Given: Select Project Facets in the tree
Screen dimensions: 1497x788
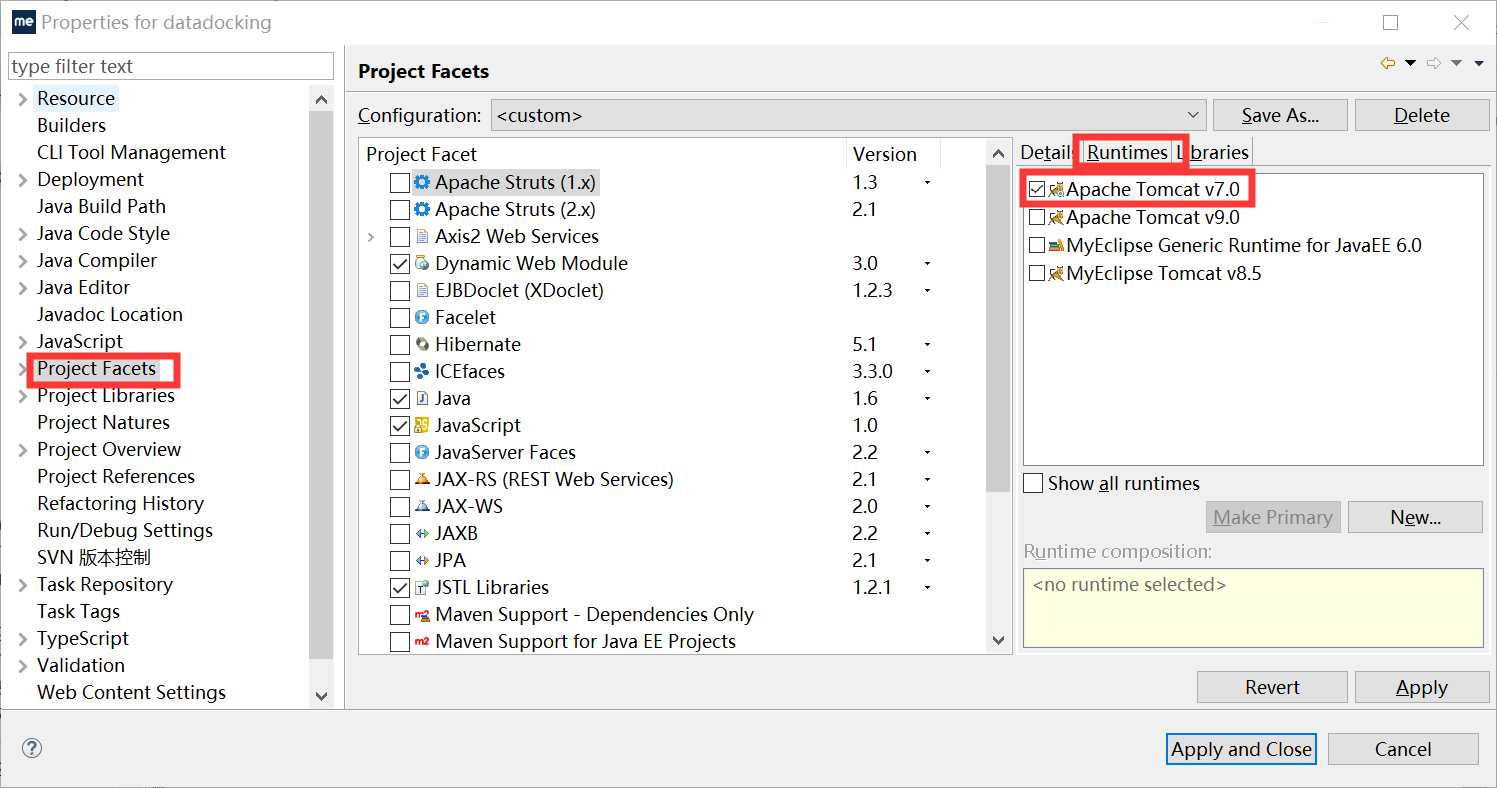Looking at the screenshot, I should [x=97, y=368].
